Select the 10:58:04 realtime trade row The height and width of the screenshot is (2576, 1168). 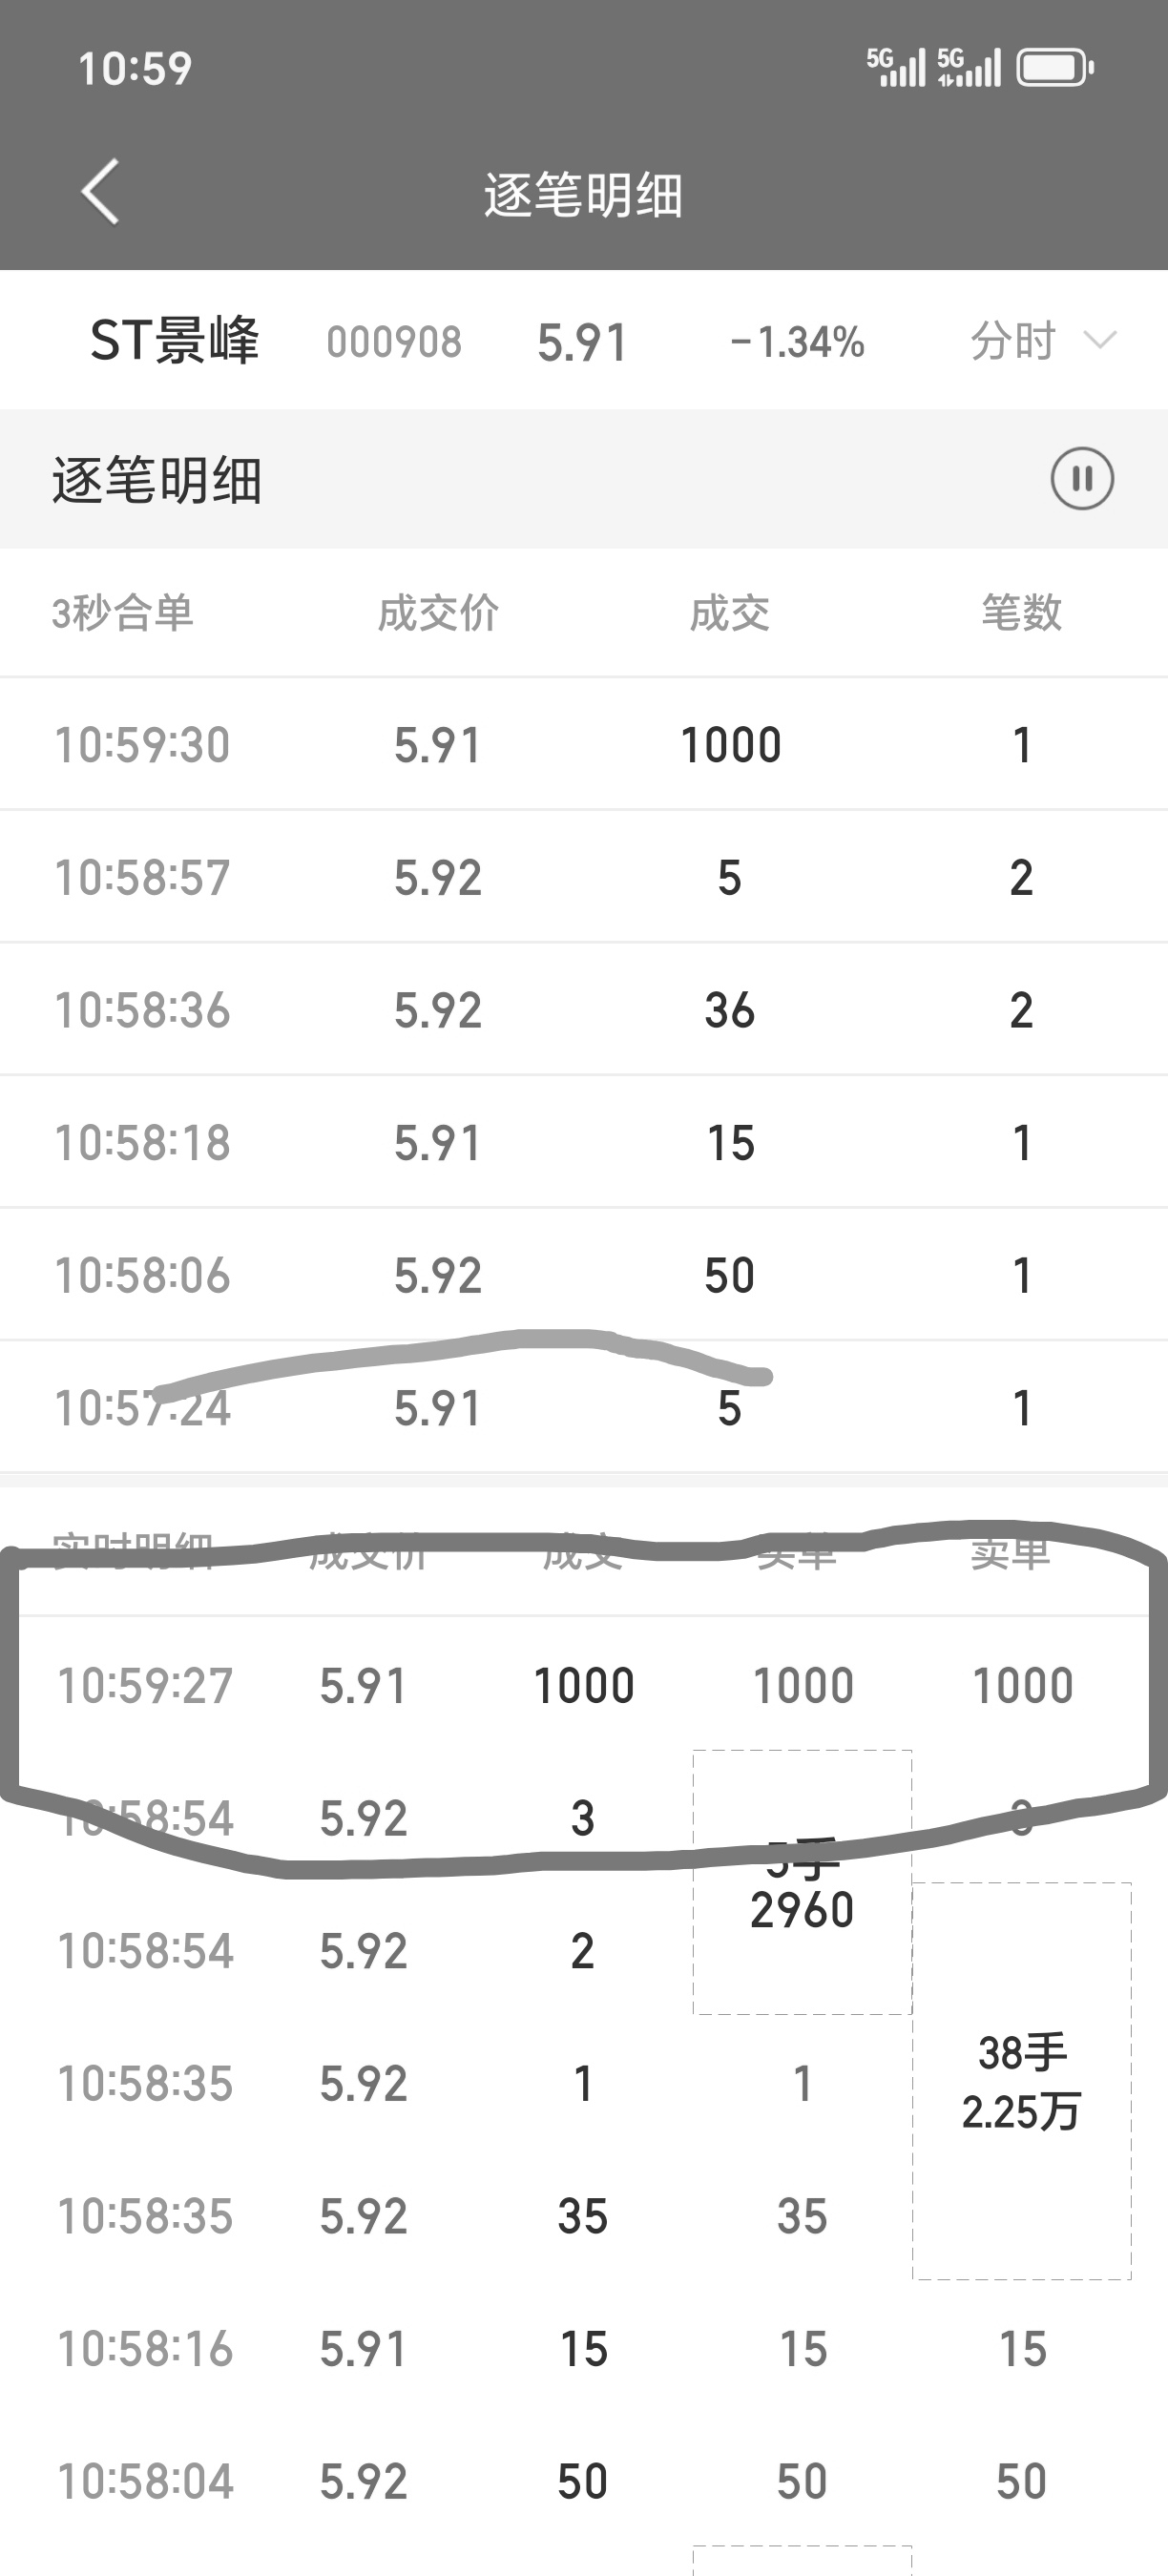click(584, 2481)
